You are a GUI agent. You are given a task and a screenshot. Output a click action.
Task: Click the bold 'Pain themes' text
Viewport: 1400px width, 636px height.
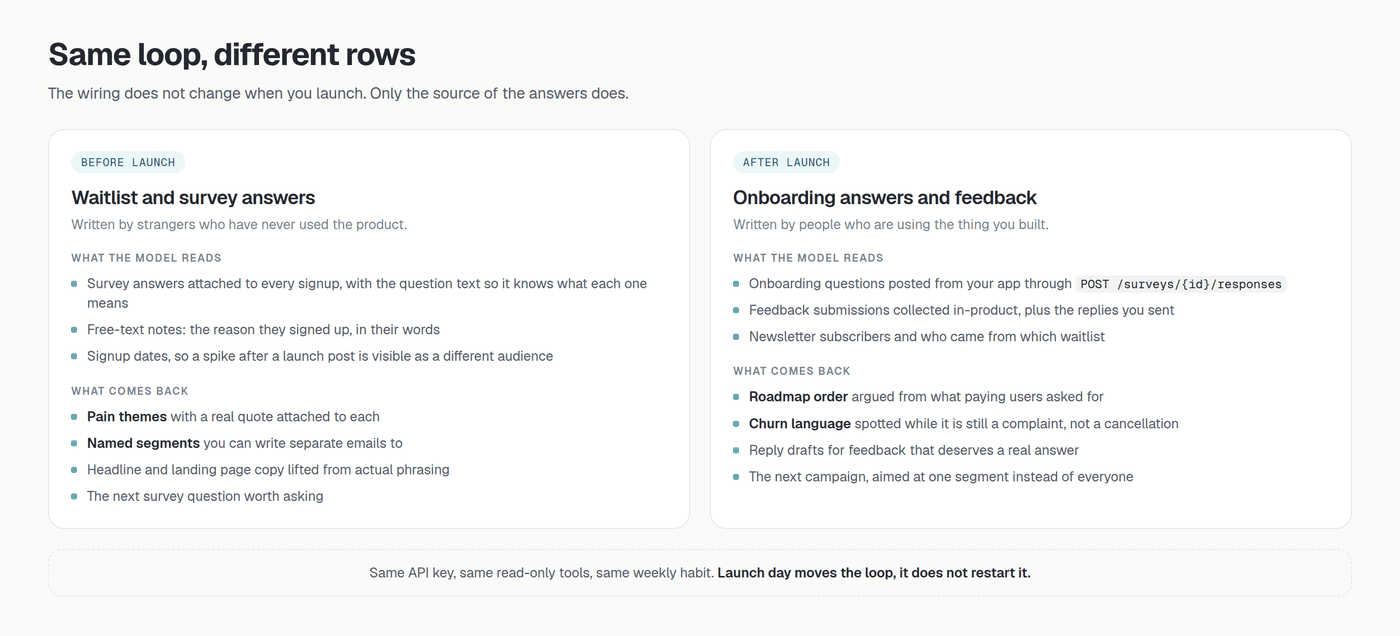[x=126, y=417]
